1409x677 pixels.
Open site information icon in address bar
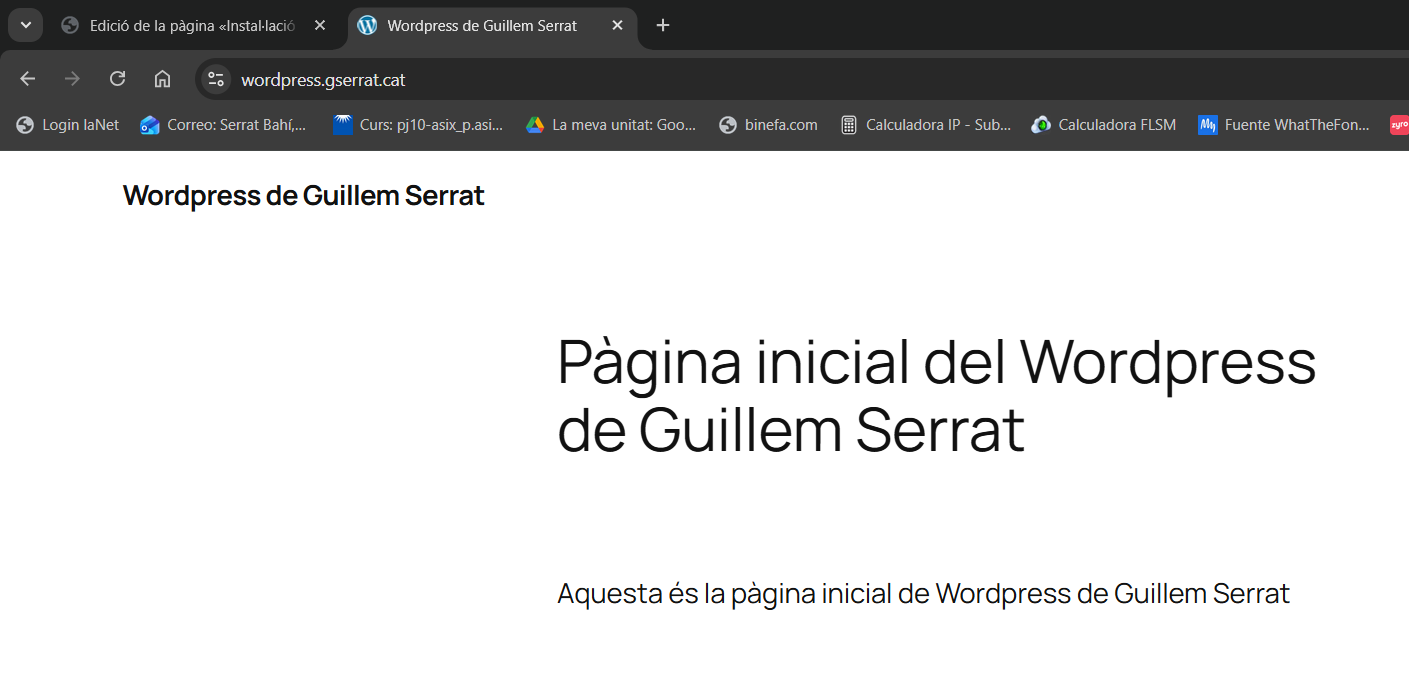pos(215,79)
